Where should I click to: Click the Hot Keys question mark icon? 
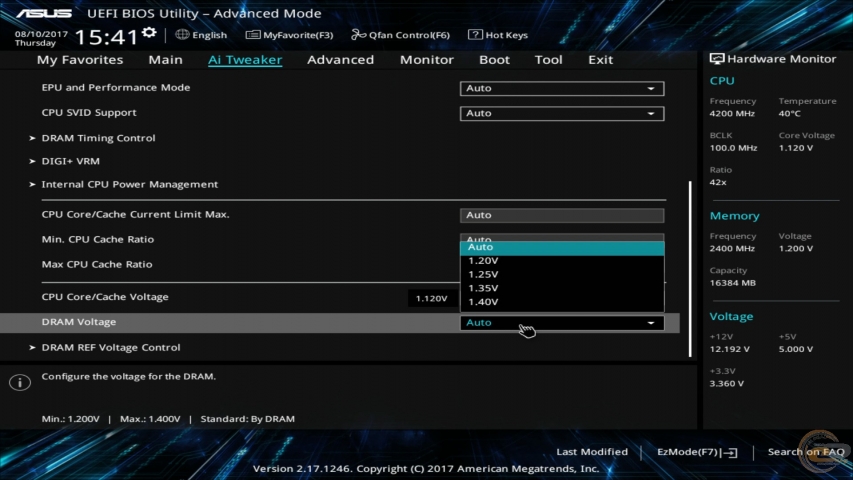click(475, 35)
